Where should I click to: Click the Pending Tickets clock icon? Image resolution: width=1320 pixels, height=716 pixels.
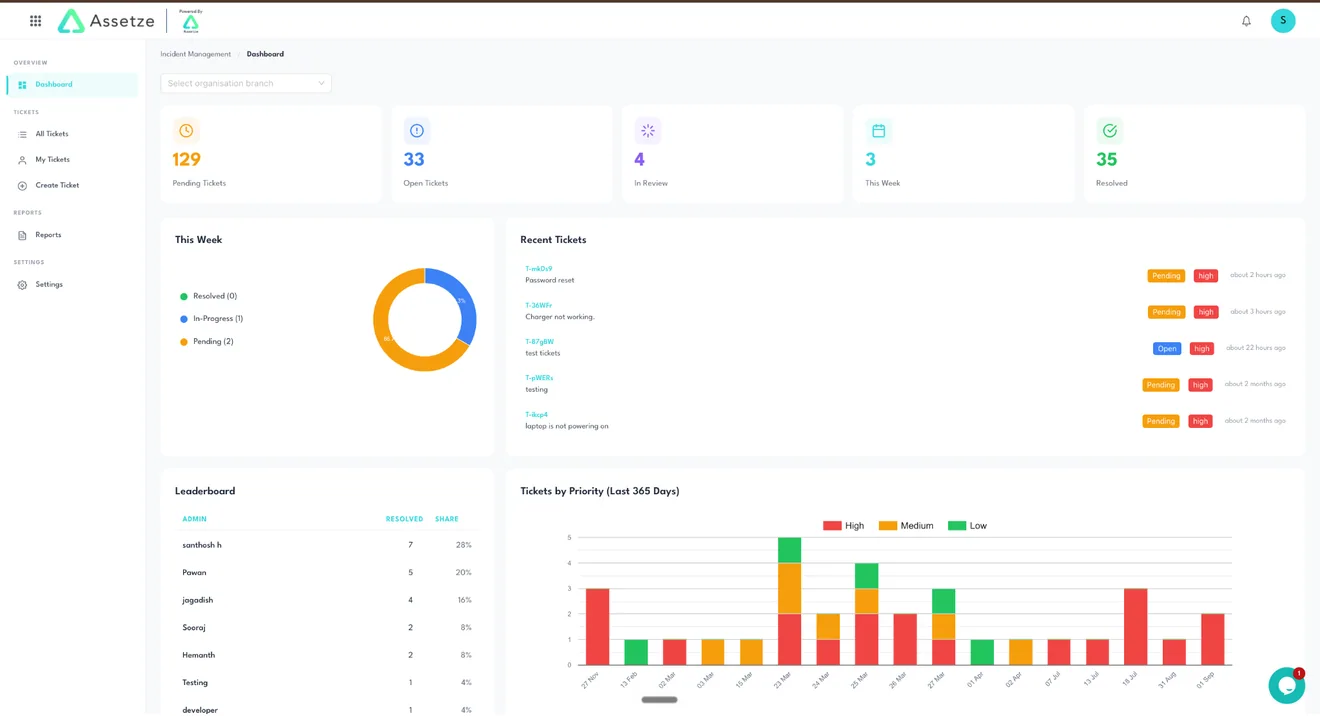pos(186,131)
